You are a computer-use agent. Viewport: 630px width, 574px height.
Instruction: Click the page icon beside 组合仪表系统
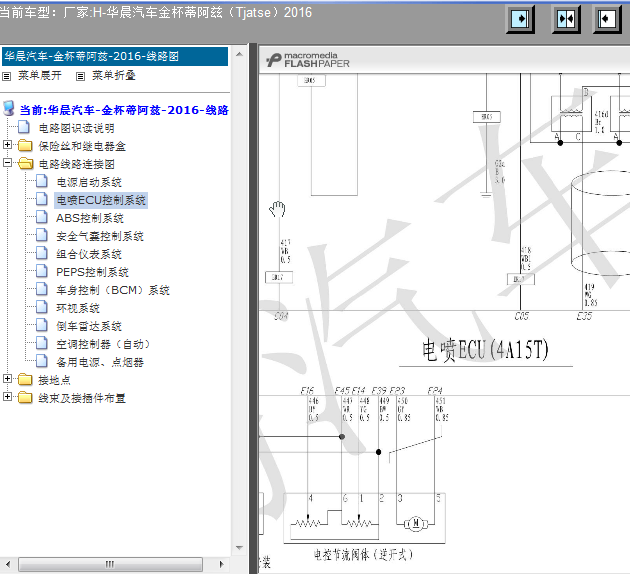point(42,253)
